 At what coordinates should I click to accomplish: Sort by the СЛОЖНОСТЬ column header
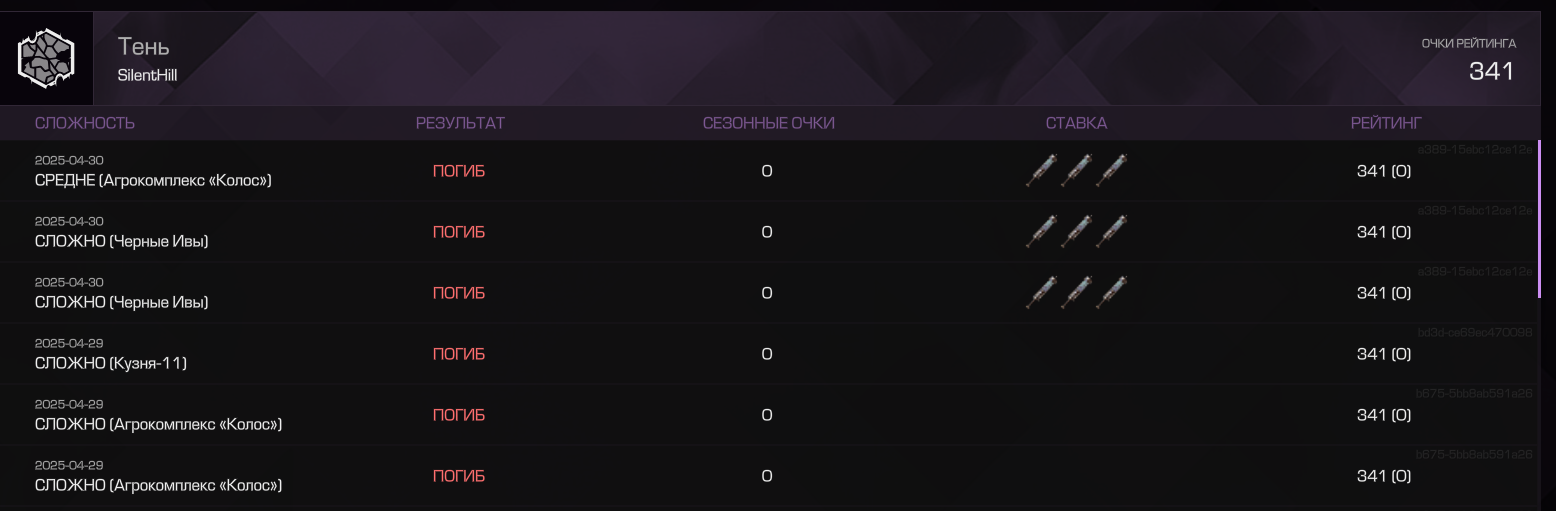(x=85, y=123)
